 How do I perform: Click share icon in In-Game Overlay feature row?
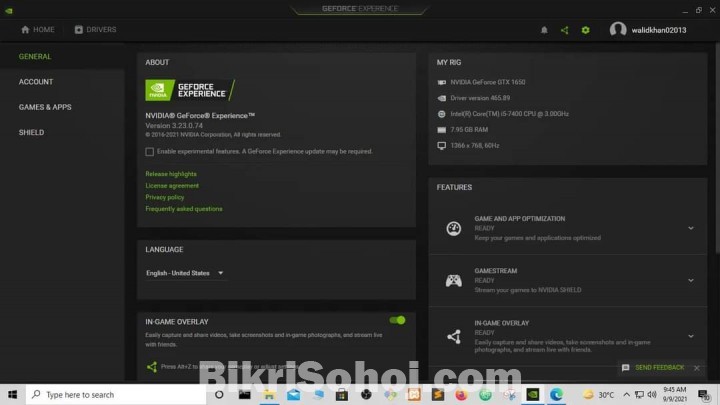[454, 337]
